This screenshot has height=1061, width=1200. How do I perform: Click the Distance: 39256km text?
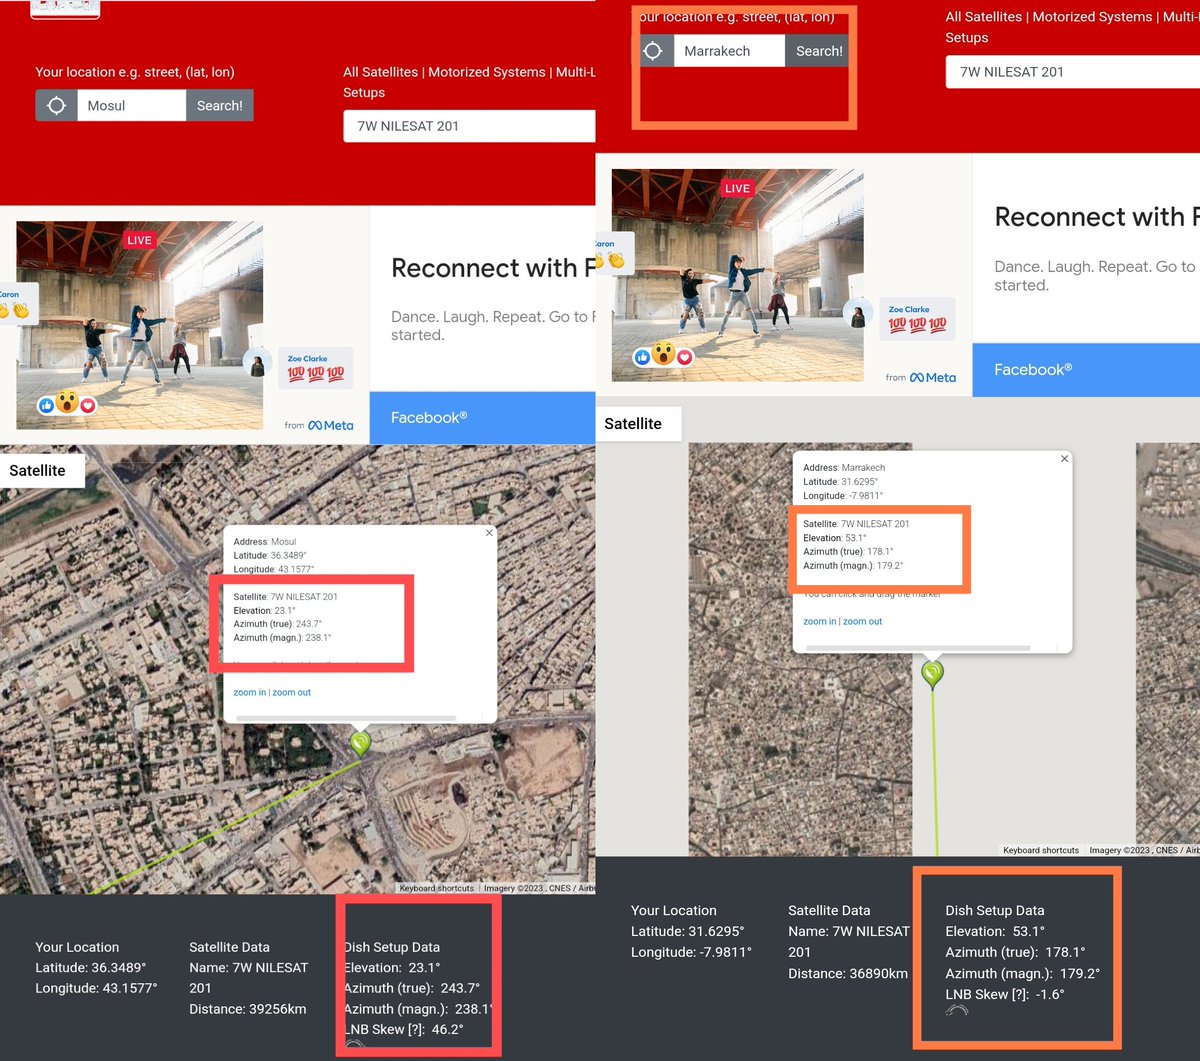coord(248,1009)
